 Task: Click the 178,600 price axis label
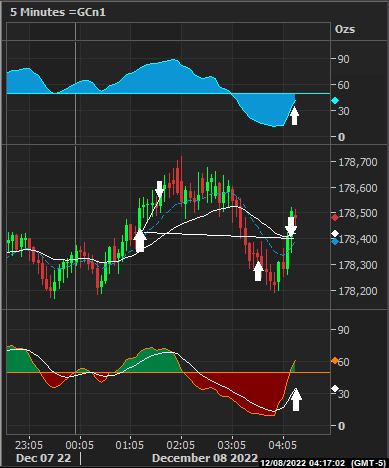click(358, 188)
